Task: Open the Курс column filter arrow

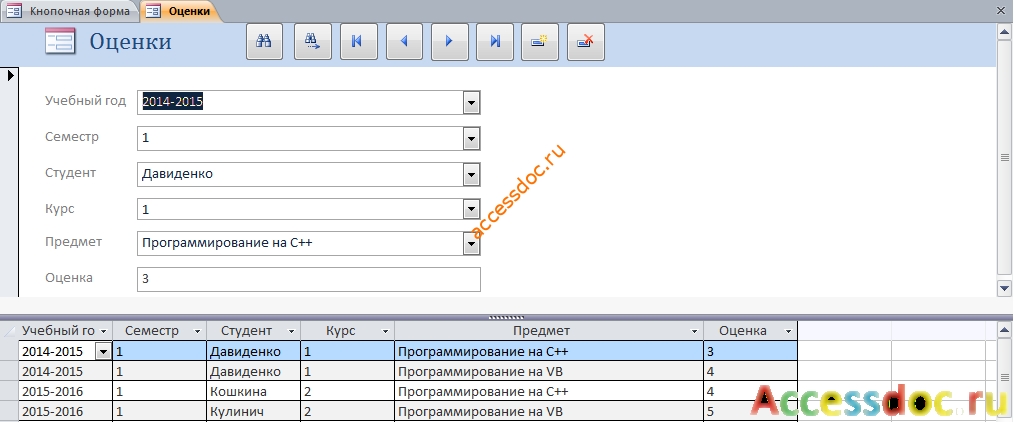Action: tap(385, 331)
